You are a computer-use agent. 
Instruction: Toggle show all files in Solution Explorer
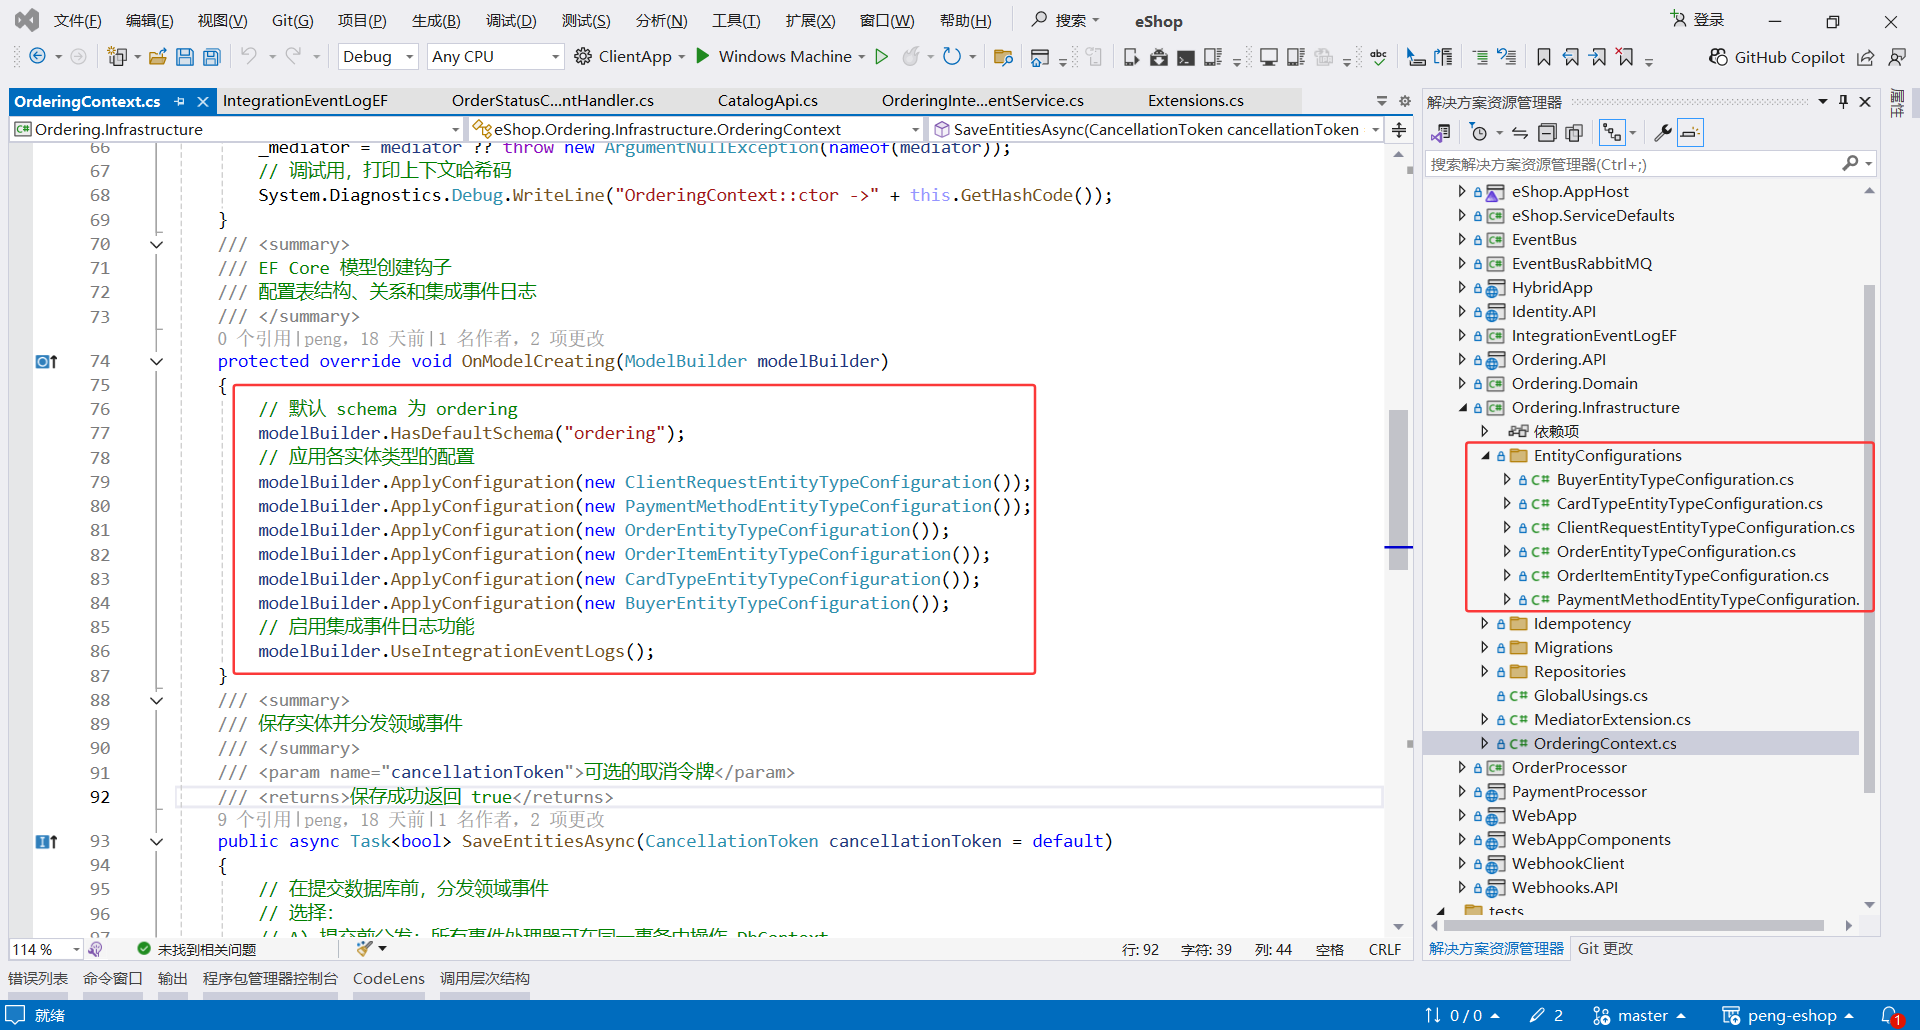click(1574, 132)
